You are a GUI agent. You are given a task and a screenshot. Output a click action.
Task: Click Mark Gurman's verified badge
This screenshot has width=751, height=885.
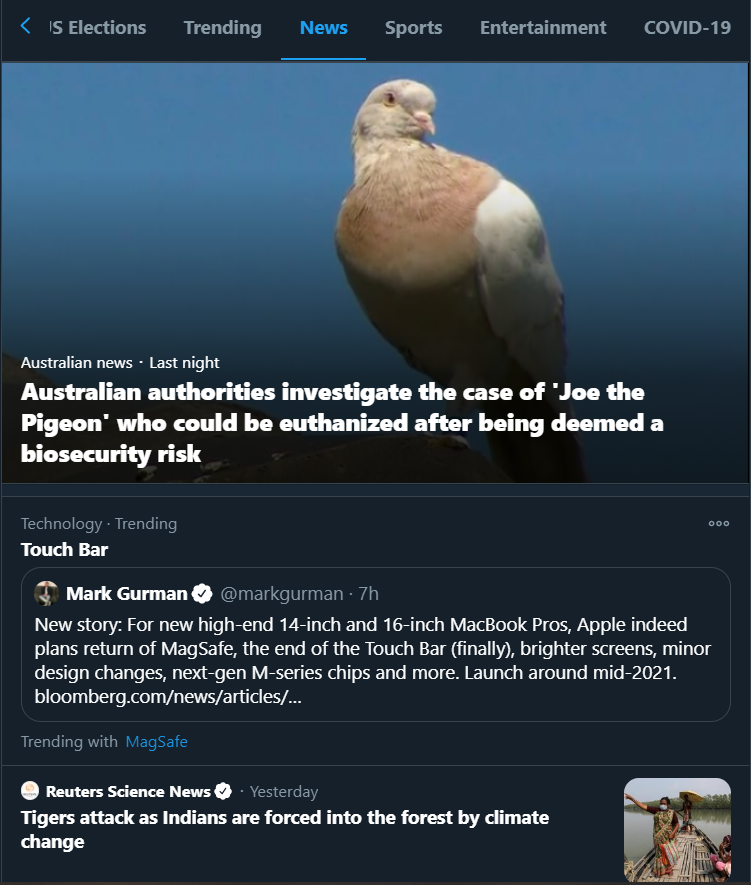pos(202,593)
